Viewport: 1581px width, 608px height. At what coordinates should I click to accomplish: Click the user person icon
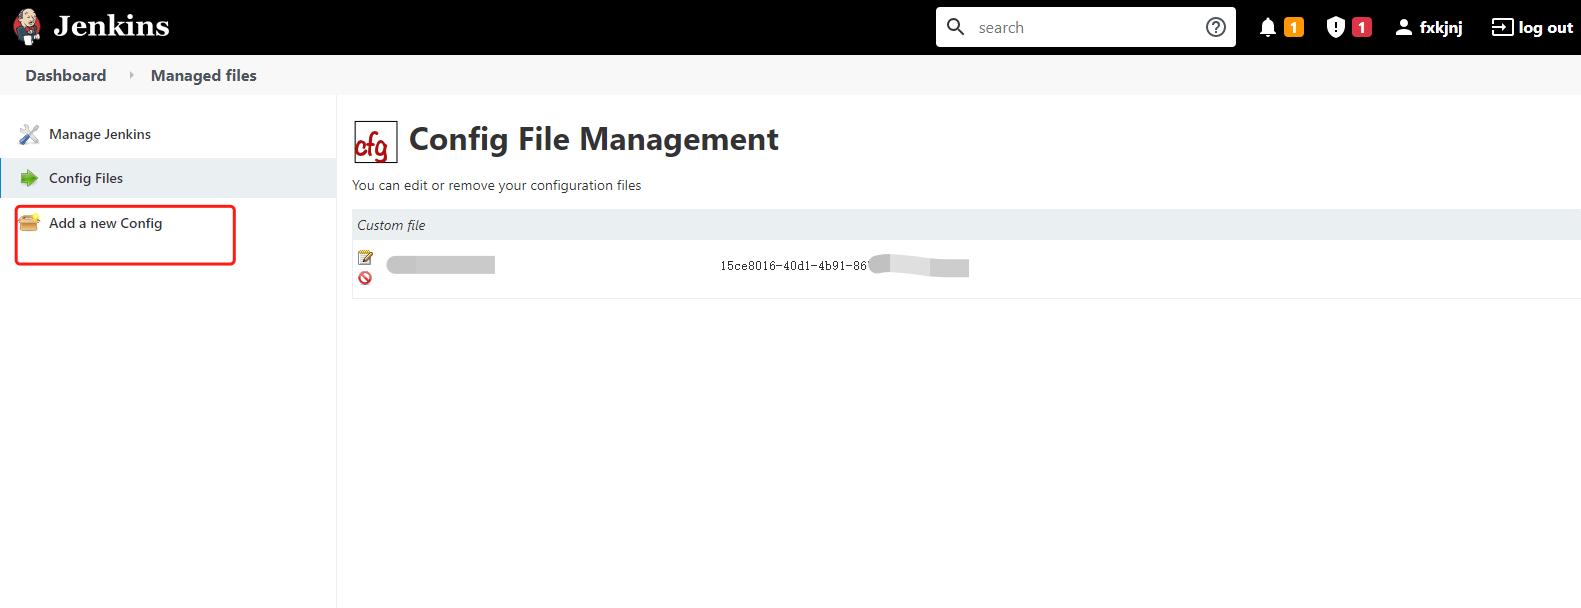[1404, 27]
